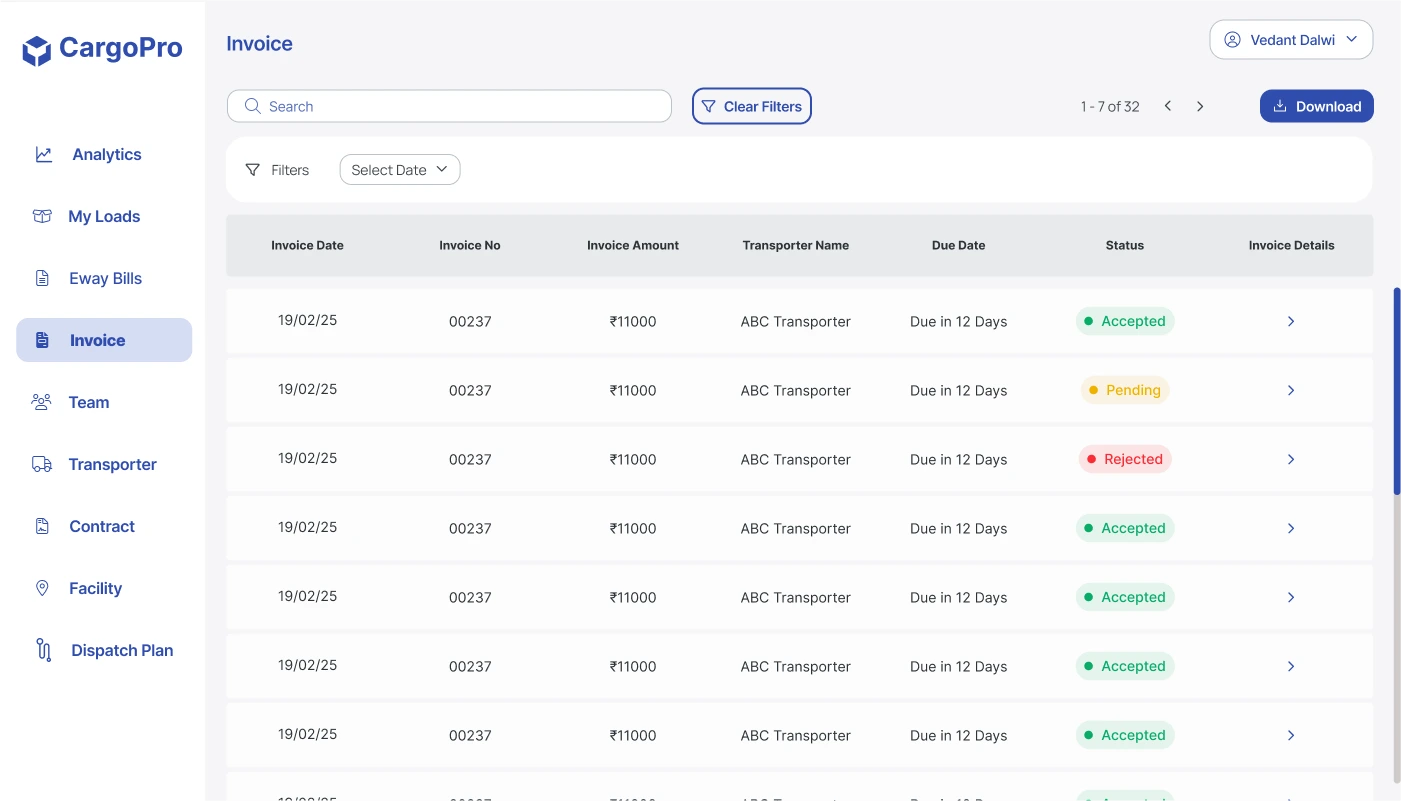This screenshot has width=1401, height=801.
Task: Click the Pending status badge
Action: click(1125, 390)
